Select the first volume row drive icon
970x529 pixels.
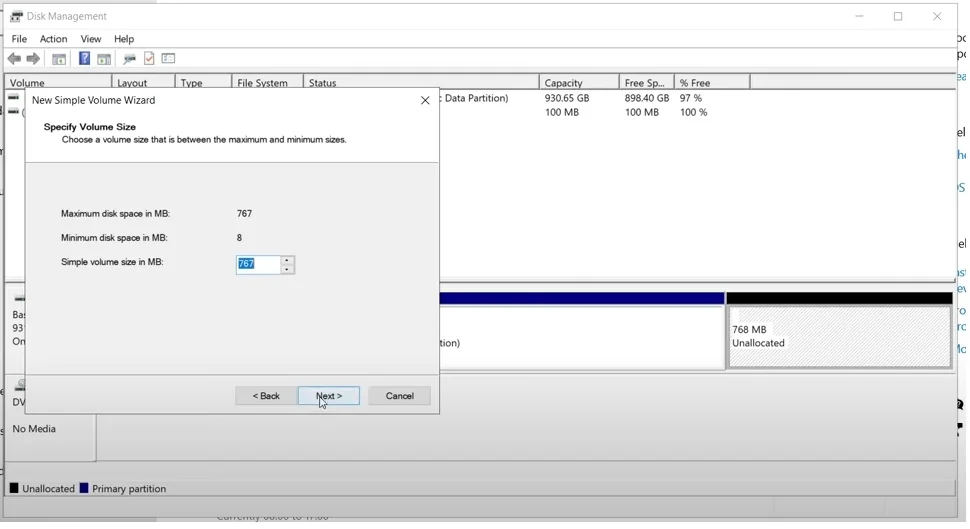tap(13, 98)
